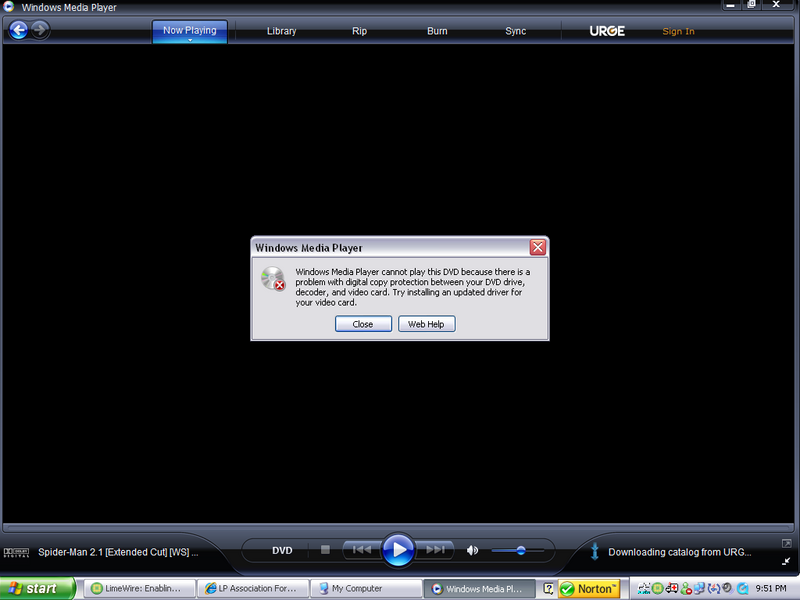
Task: Switch to the Rip tab
Action: (x=359, y=31)
